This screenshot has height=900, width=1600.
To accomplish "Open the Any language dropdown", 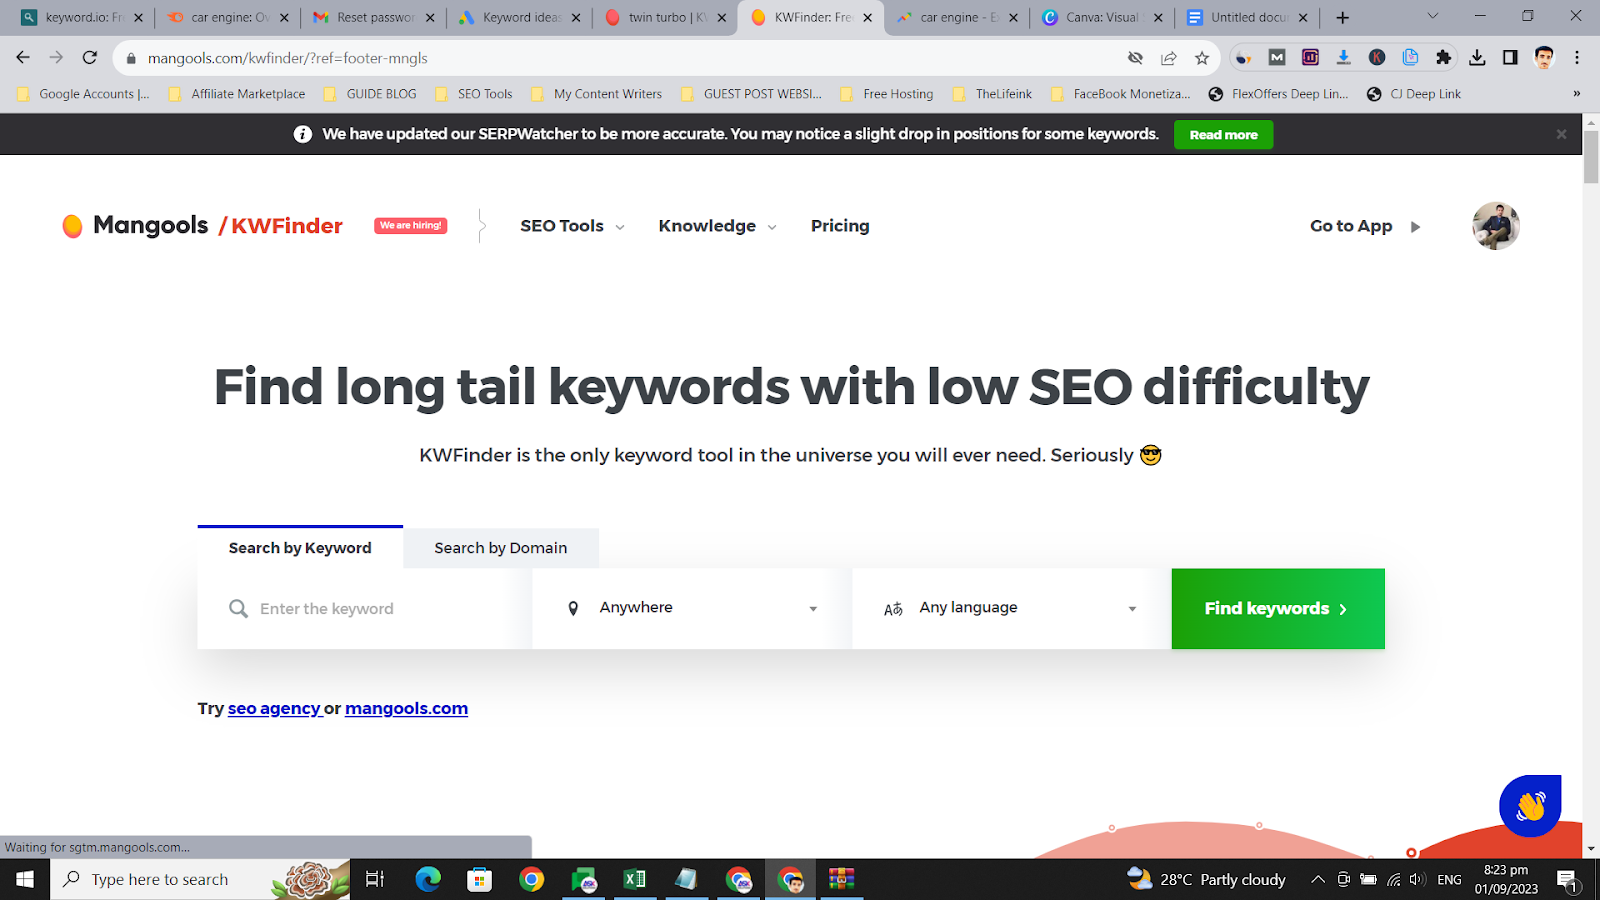I will (1011, 608).
